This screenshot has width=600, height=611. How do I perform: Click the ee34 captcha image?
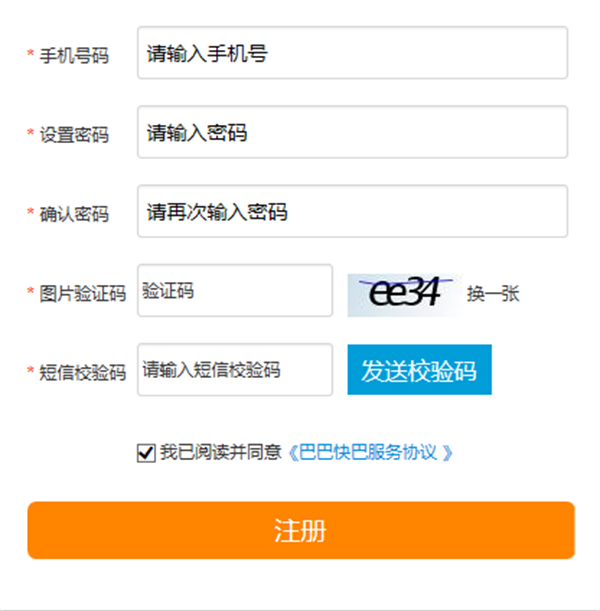point(403,294)
